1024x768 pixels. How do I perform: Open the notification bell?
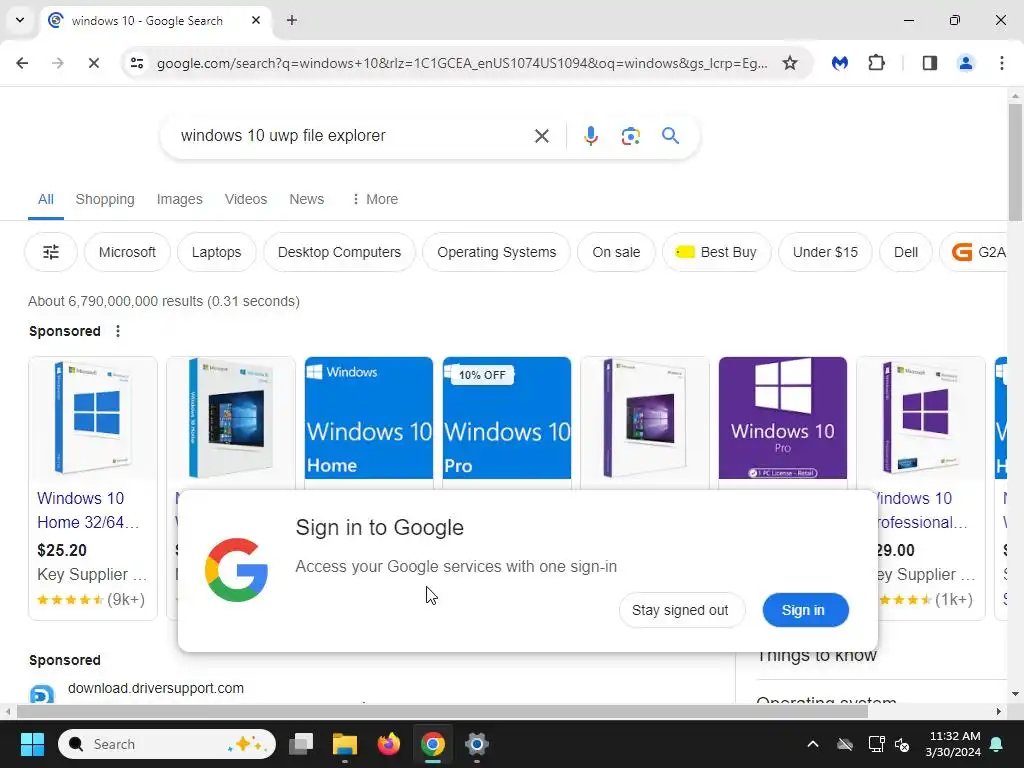click(x=997, y=744)
